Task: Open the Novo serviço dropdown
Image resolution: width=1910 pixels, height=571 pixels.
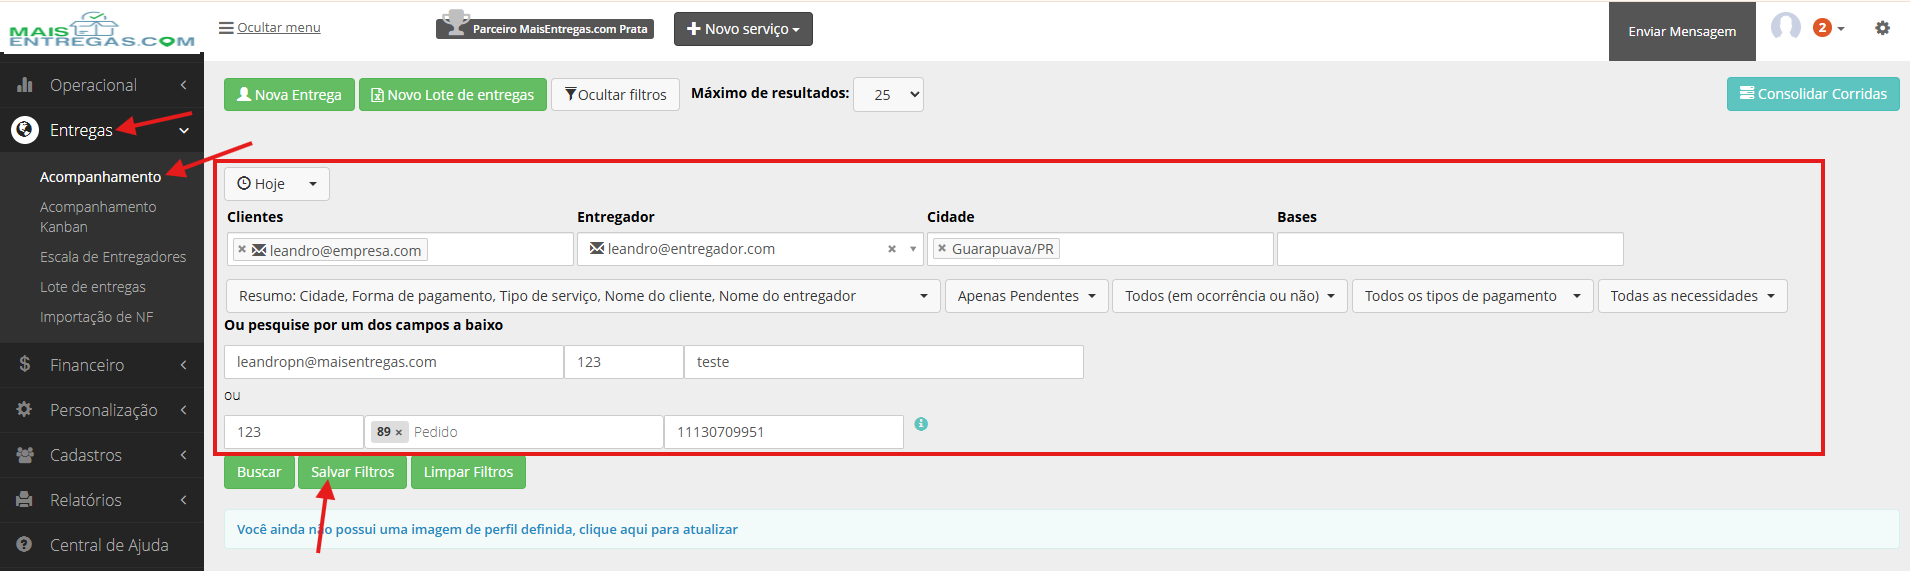Action: point(743,29)
